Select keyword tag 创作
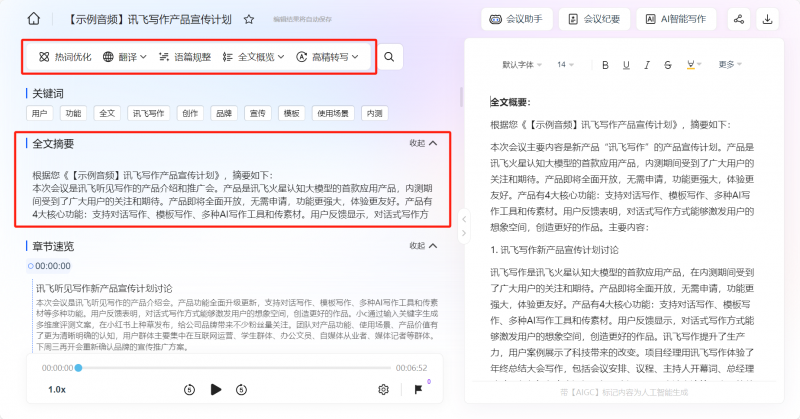Viewport: 800px width, 419px height. pos(190,113)
